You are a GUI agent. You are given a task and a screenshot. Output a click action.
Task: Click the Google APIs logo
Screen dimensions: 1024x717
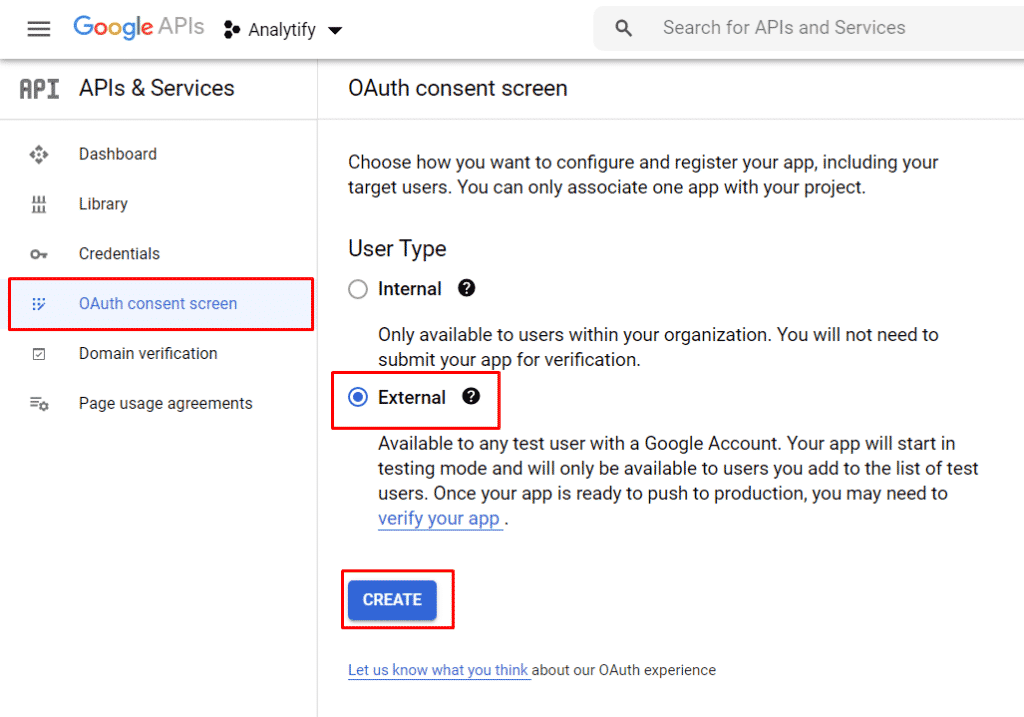138,27
